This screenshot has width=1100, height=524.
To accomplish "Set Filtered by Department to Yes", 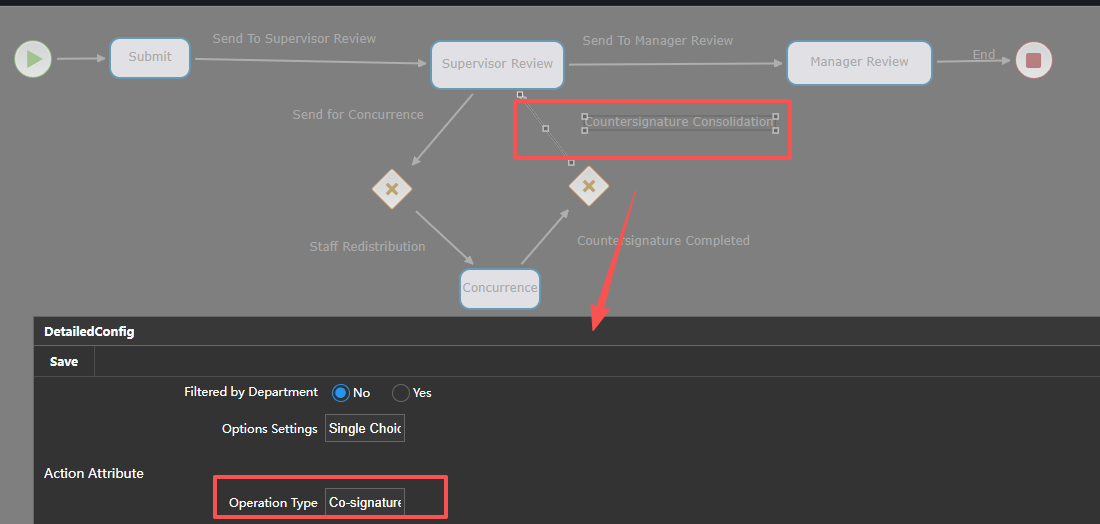I will tap(401, 393).
